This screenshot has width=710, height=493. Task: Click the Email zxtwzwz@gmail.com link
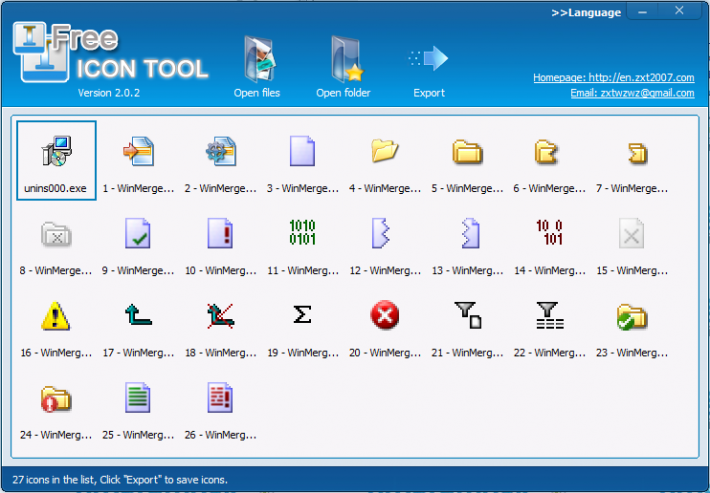coord(632,93)
